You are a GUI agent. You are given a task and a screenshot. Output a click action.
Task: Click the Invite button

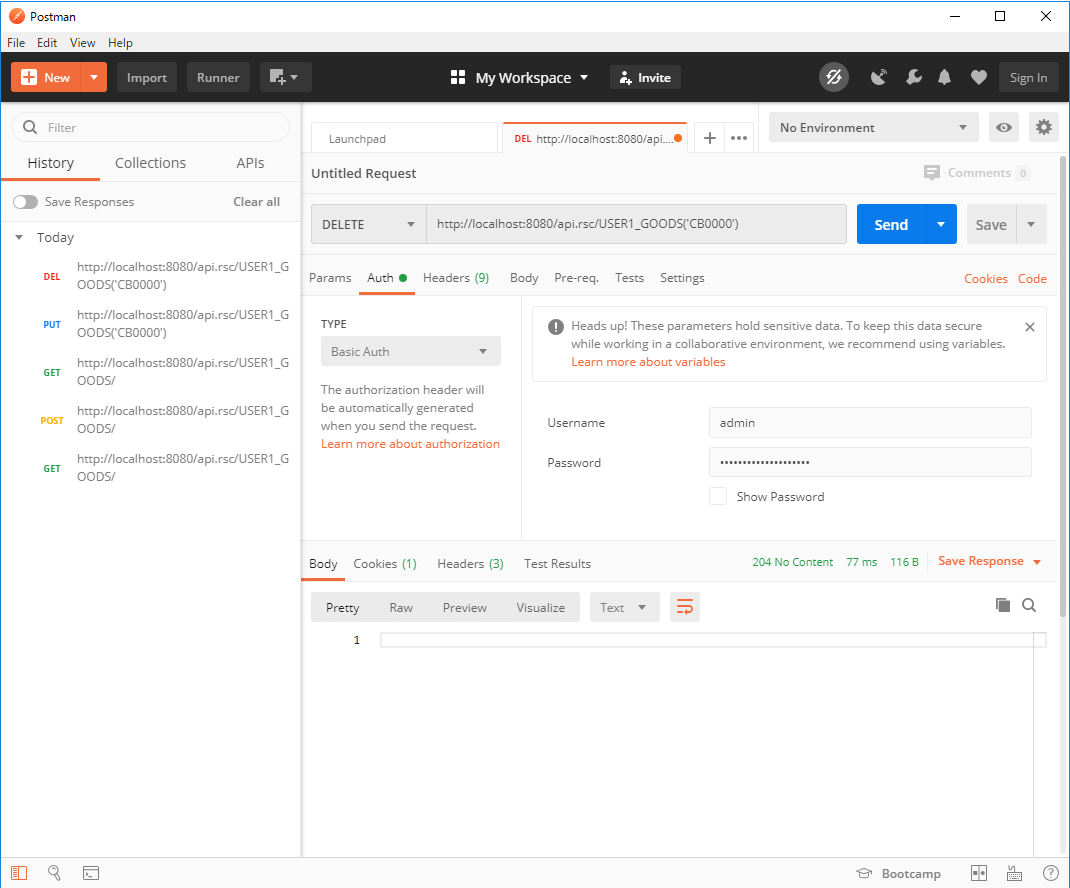[x=645, y=78]
